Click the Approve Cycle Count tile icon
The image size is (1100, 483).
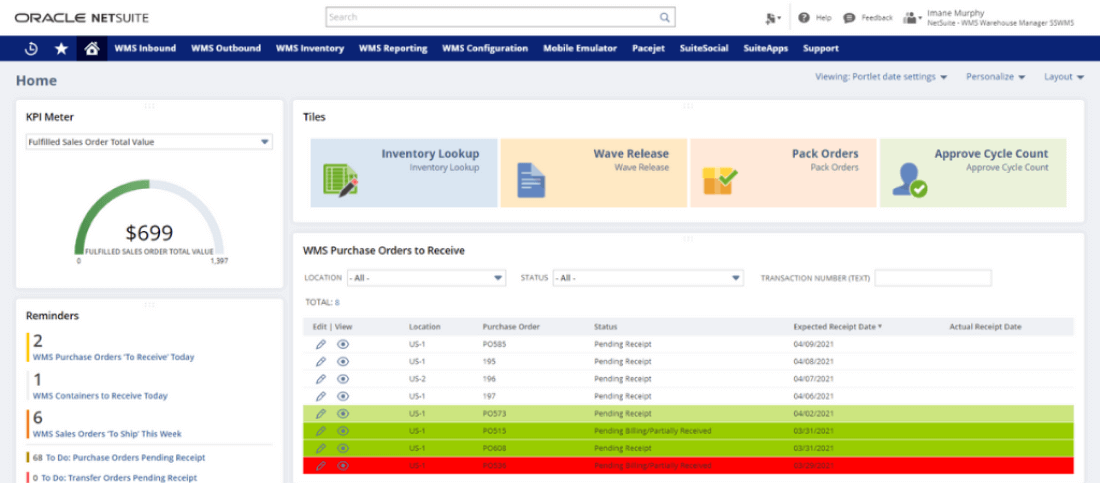click(x=910, y=180)
